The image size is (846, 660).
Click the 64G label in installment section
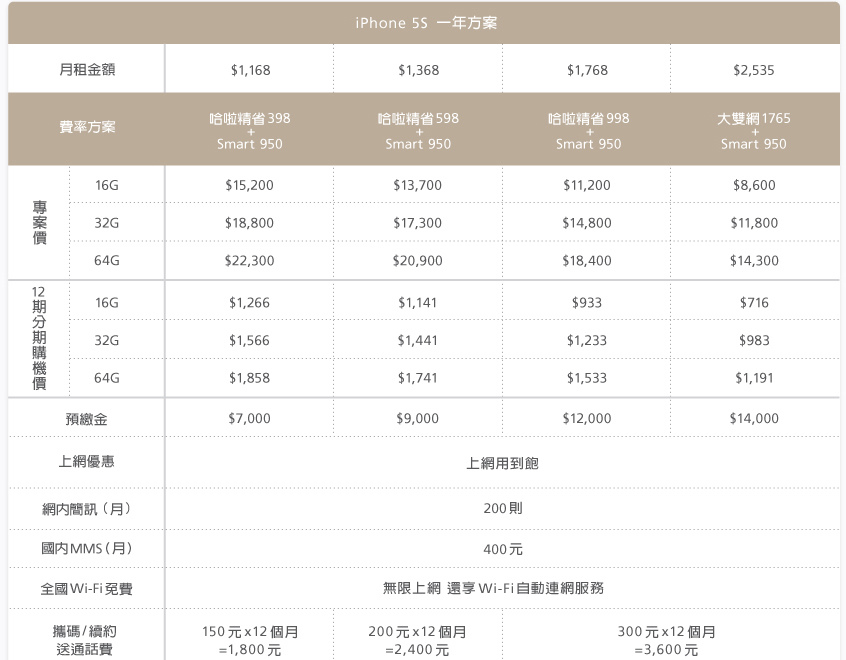click(106, 378)
